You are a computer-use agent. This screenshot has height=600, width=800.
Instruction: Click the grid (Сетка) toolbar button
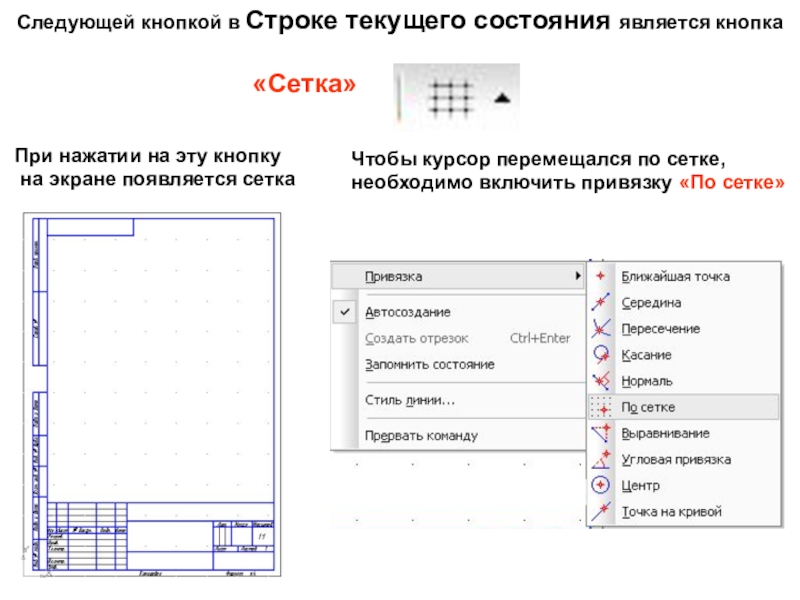(451, 98)
